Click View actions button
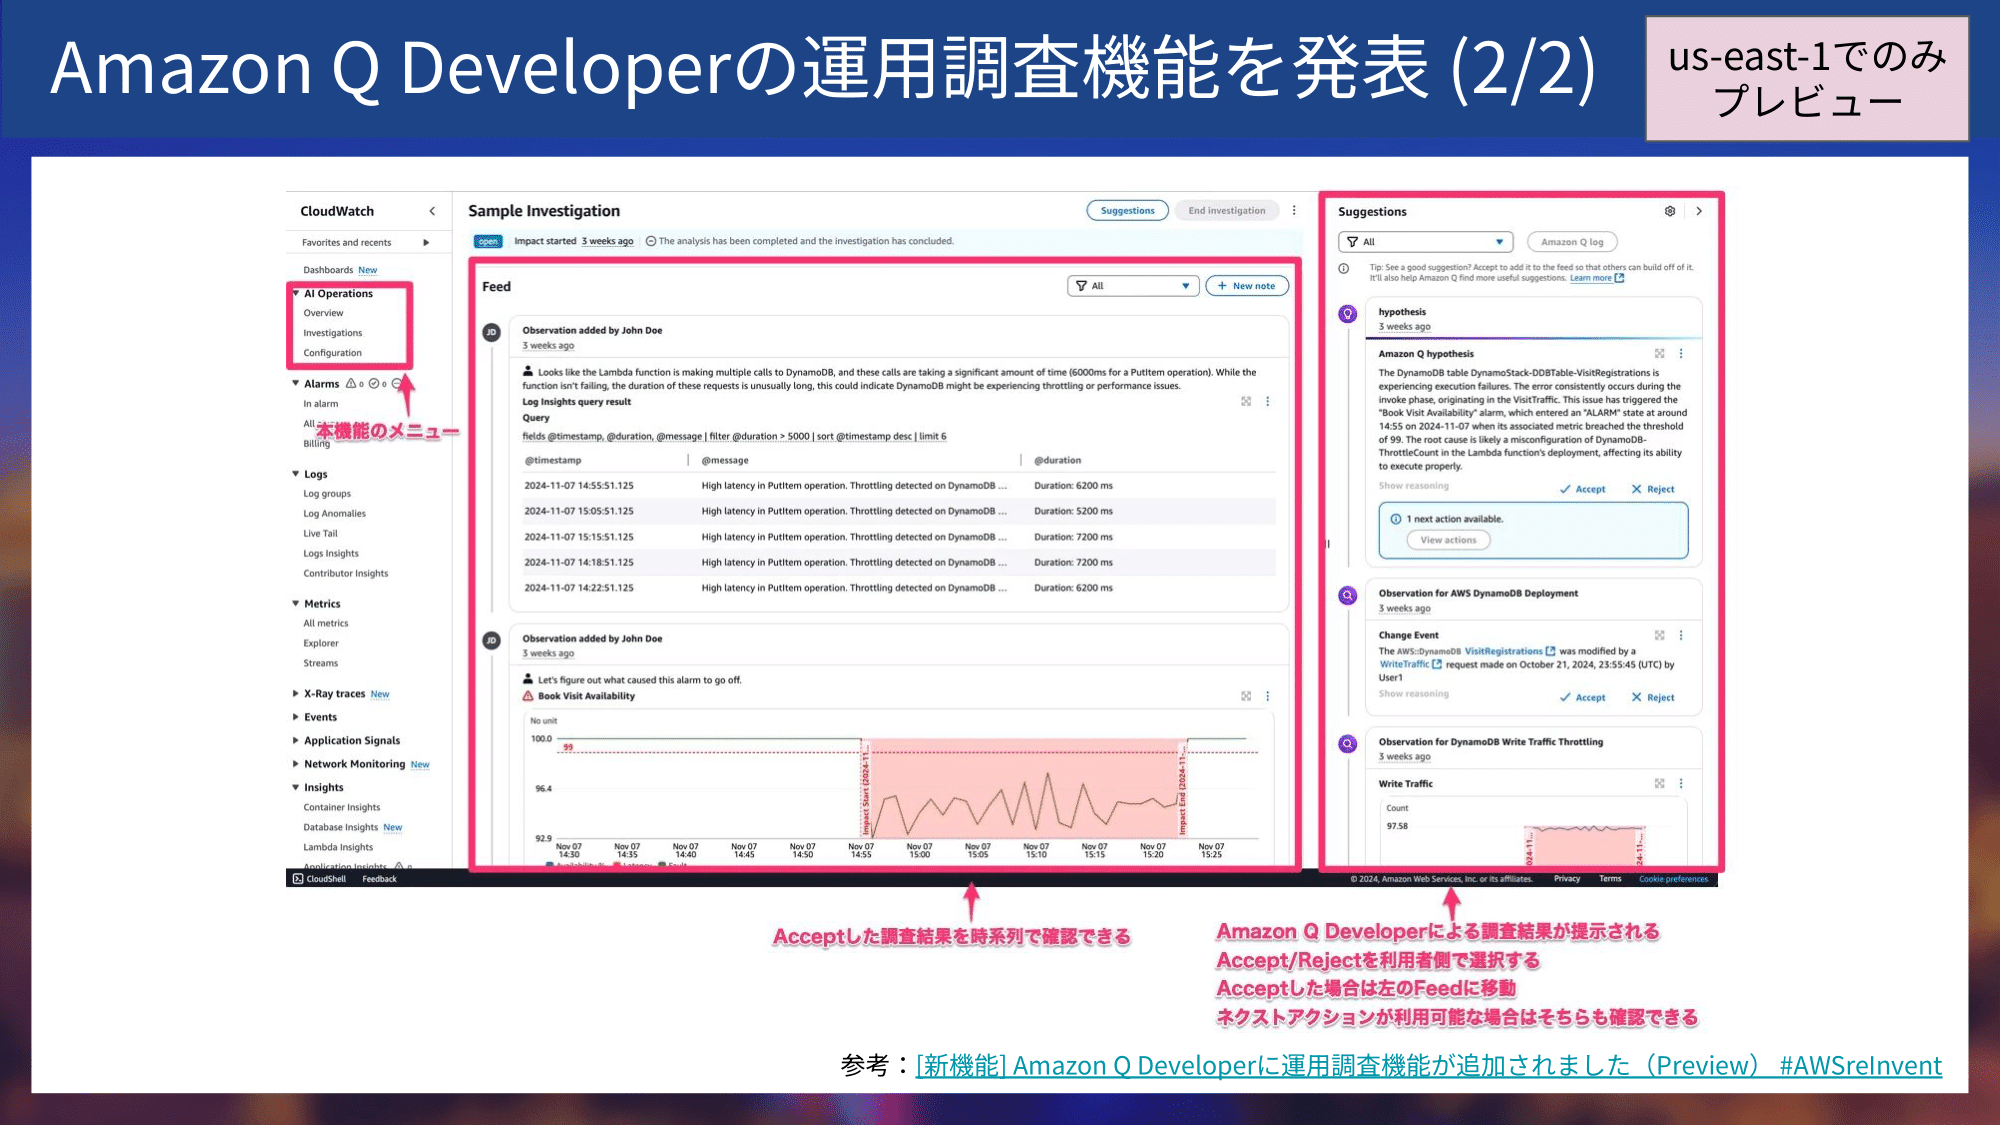This screenshot has height=1125, width=2000. (1448, 540)
